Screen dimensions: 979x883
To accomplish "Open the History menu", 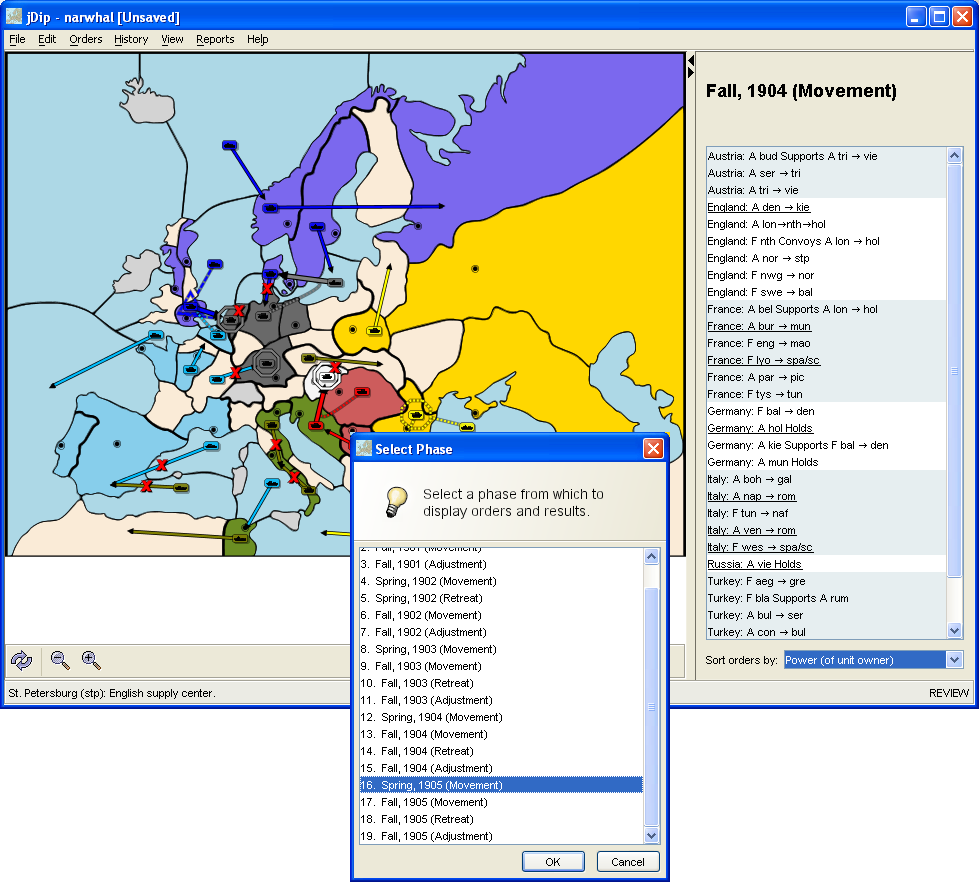I will (x=131, y=39).
